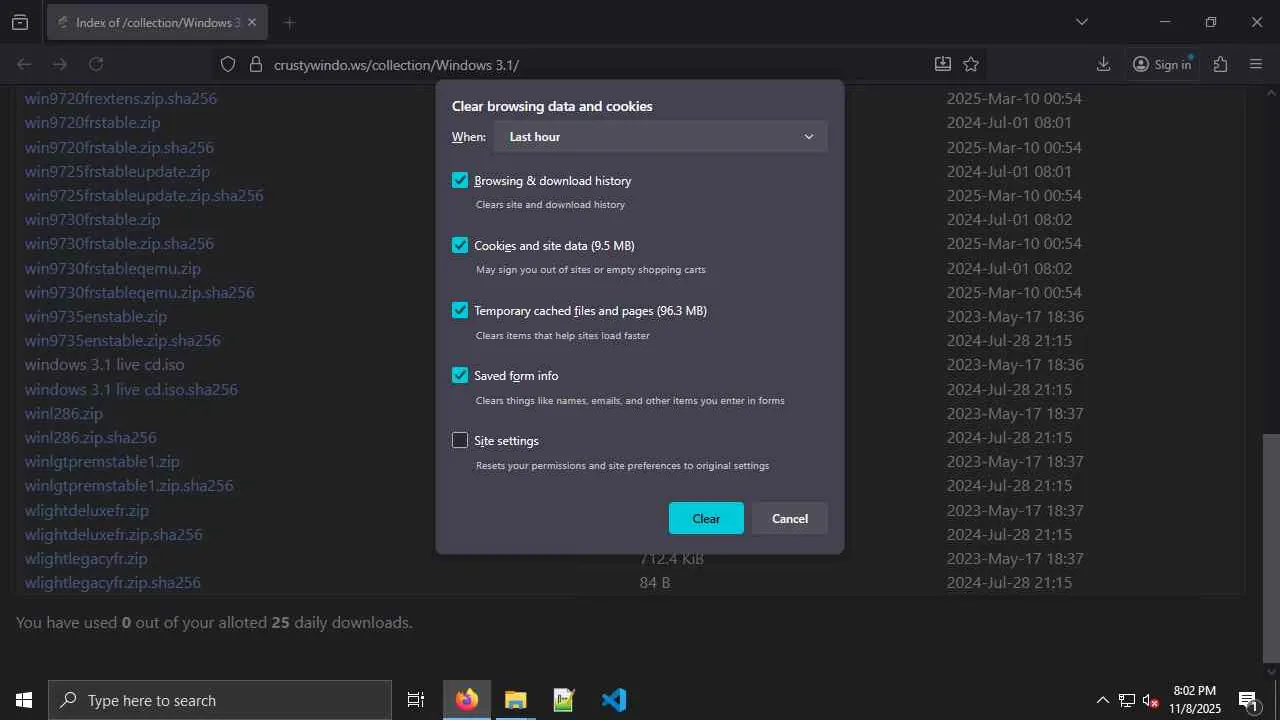Image resolution: width=1280 pixels, height=720 pixels.
Task: Open the Windows Start menu
Action: (24, 700)
